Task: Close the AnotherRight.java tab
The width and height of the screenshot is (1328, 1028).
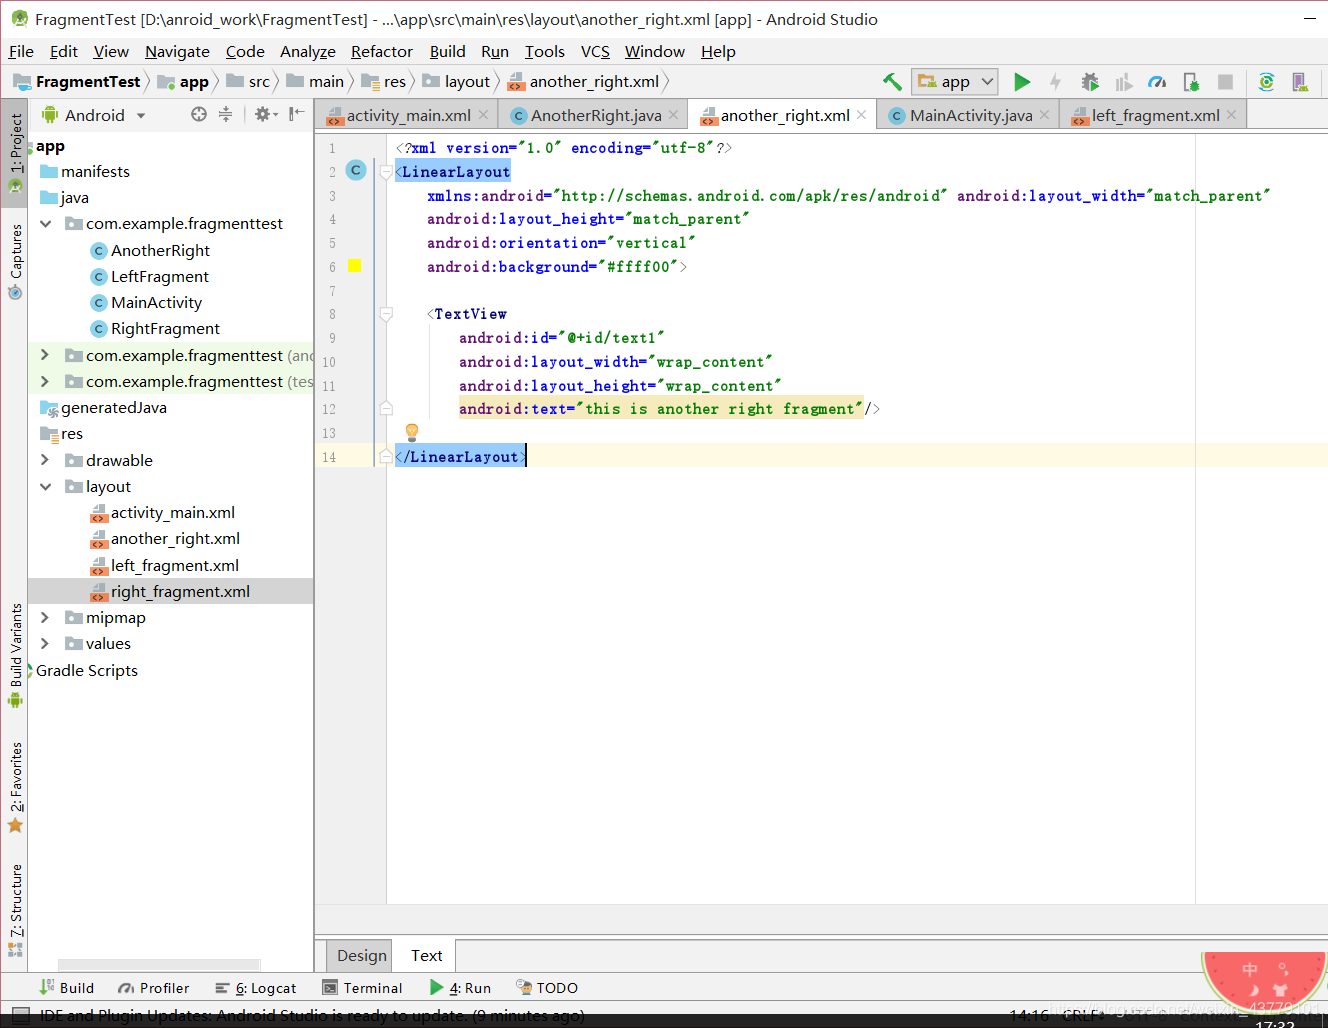Action: 674,115
